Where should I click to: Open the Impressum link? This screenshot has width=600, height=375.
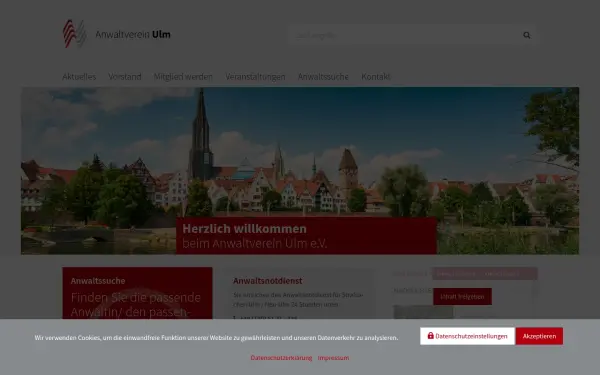point(333,358)
